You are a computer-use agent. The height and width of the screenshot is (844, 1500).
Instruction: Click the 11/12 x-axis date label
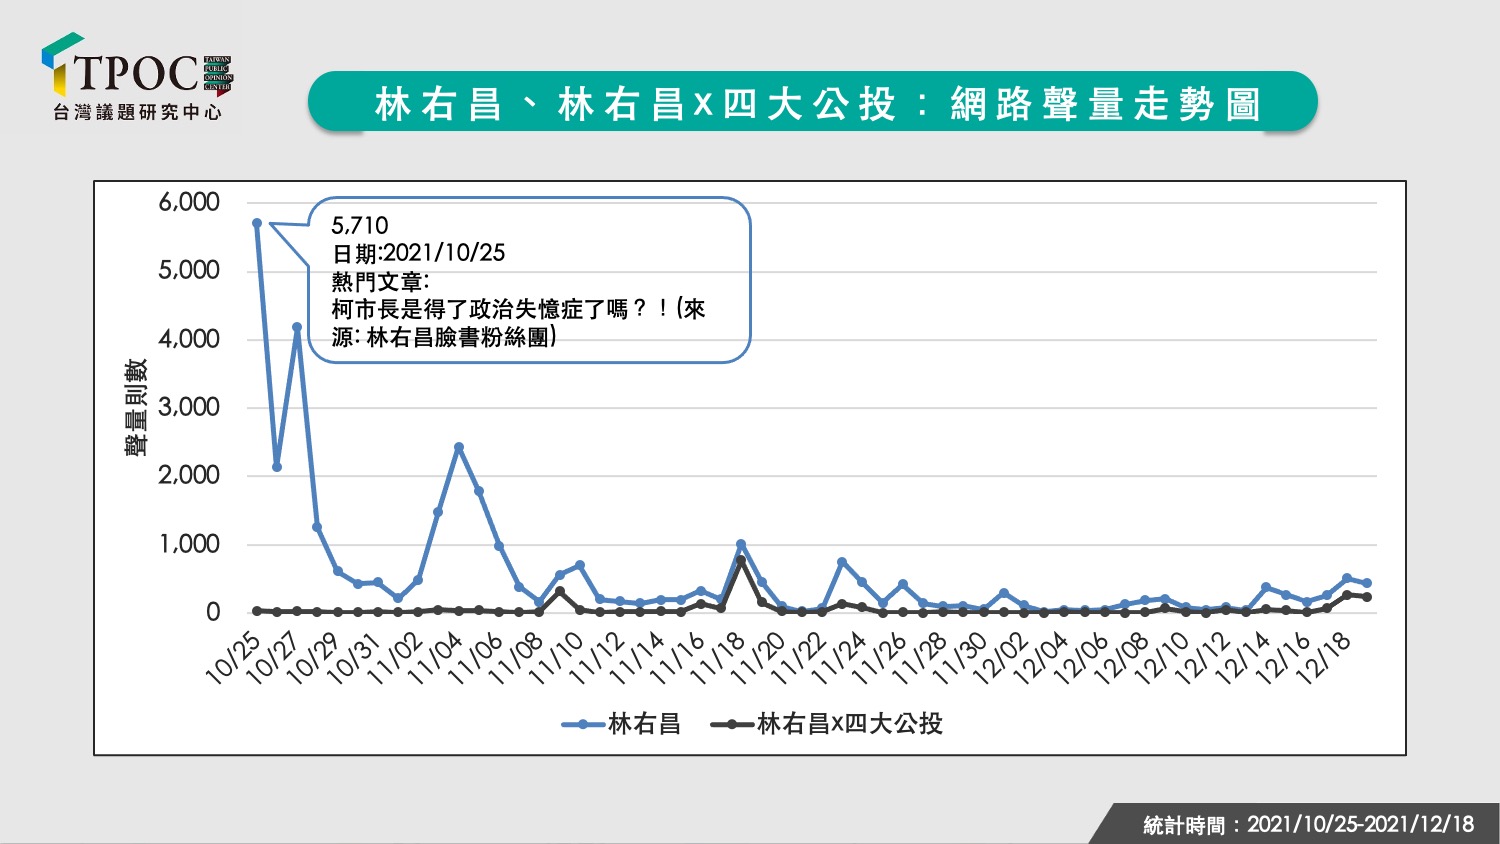(x=598, y=657)
